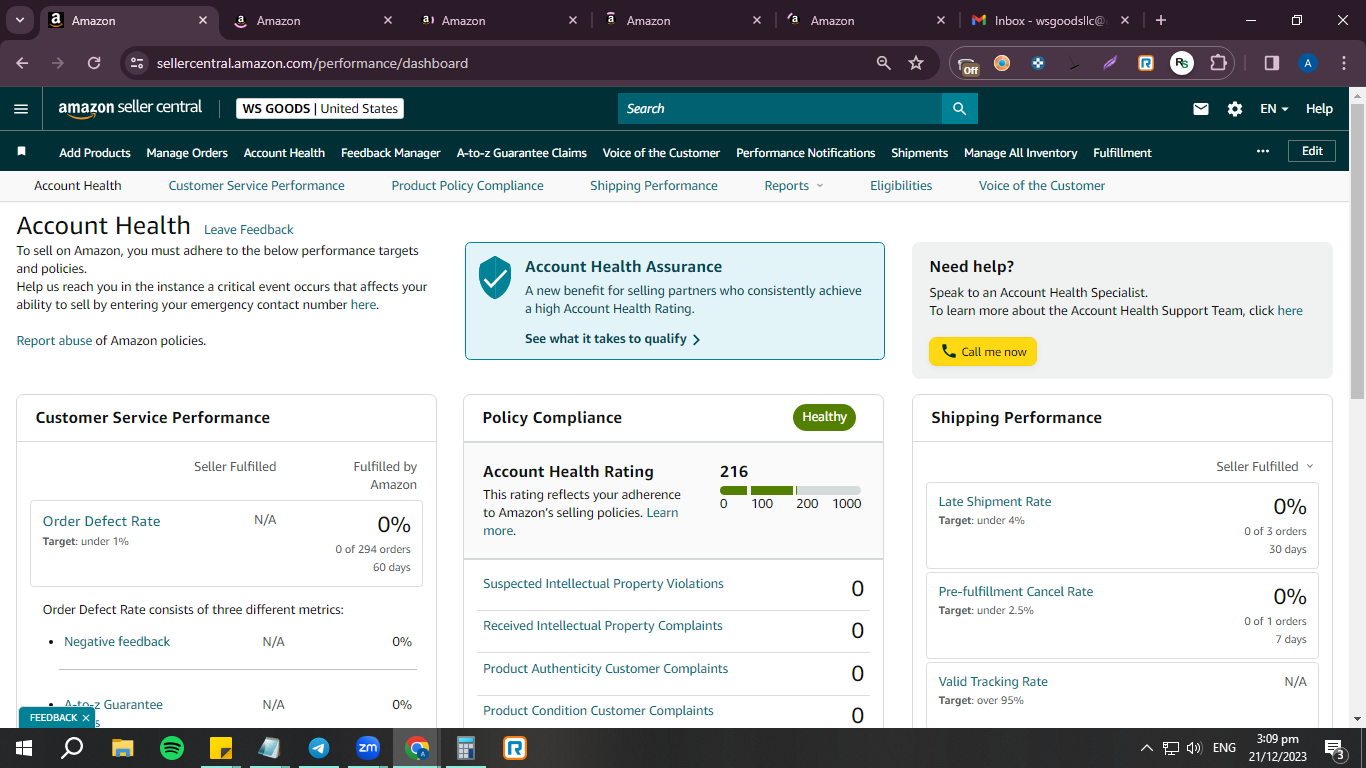
Task: Click the Edit button in favorites bar
Action: 1312,151
